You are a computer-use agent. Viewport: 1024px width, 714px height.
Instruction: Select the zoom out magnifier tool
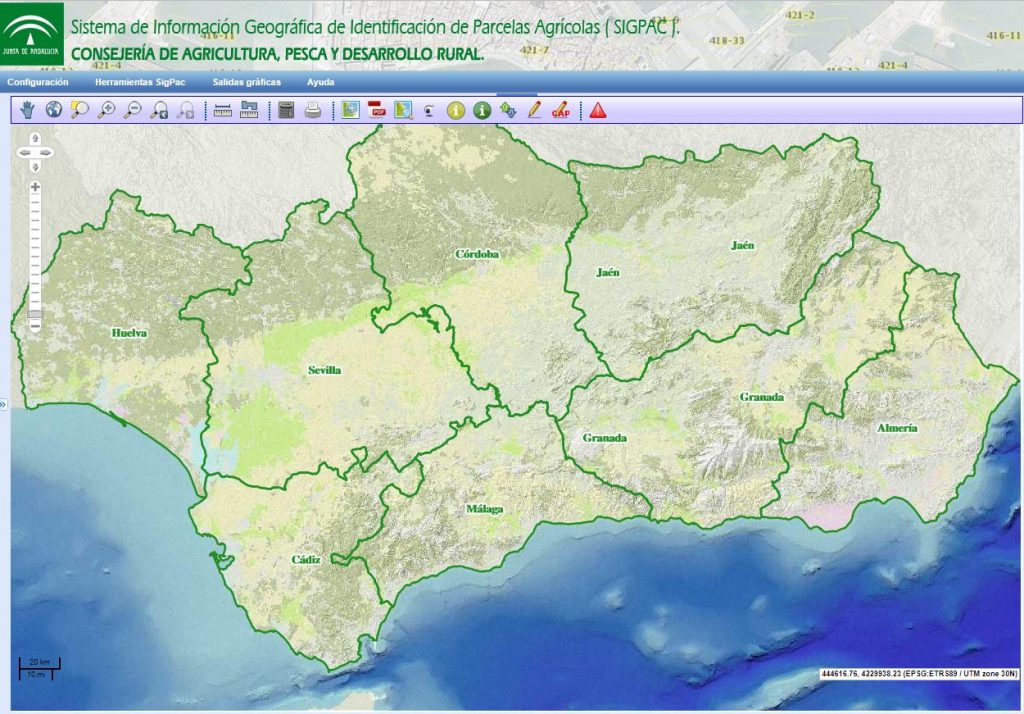[x=132, y=110]
